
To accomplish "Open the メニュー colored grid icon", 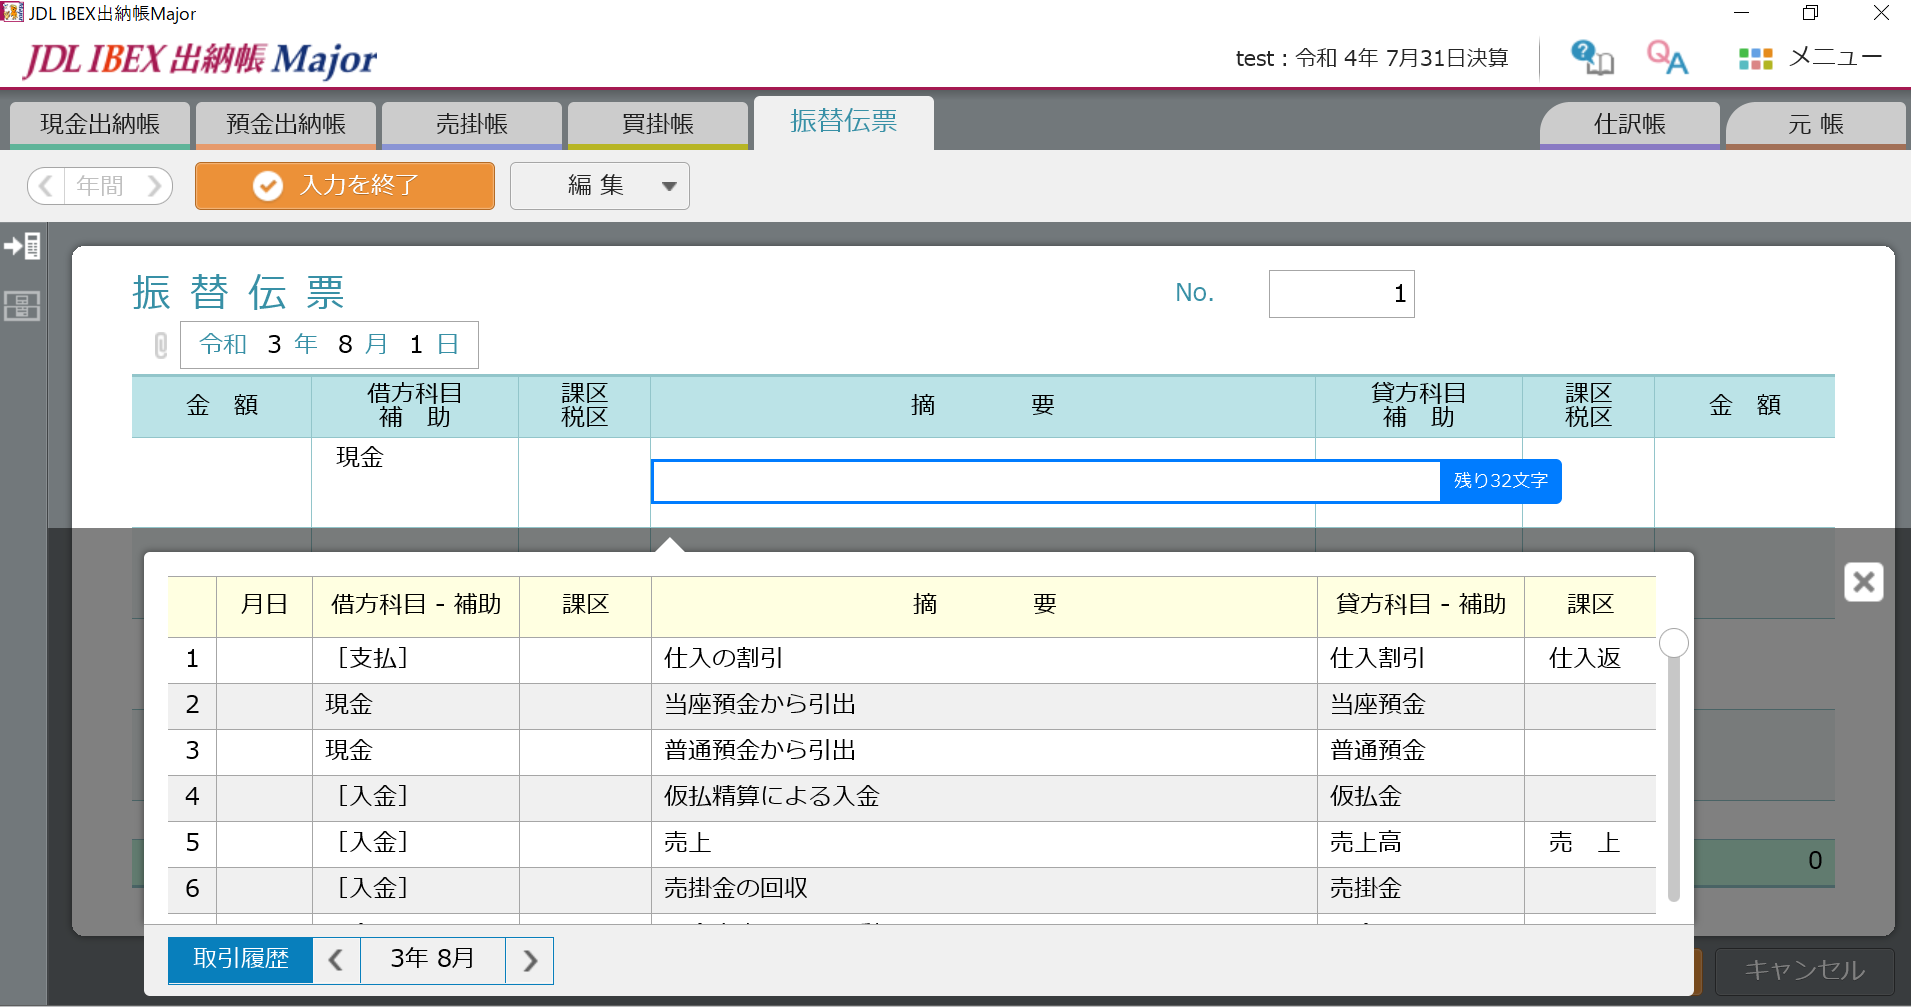I will [x=1756, y=57].
